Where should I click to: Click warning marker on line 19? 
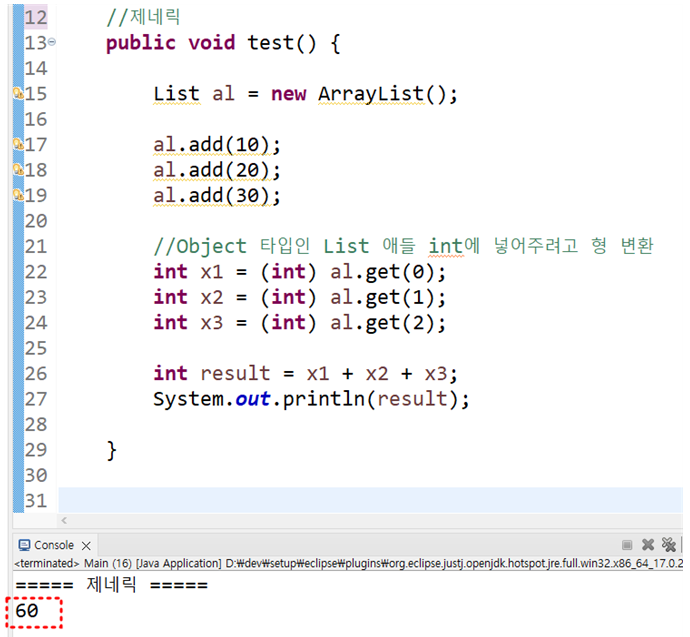pos(18,195)
